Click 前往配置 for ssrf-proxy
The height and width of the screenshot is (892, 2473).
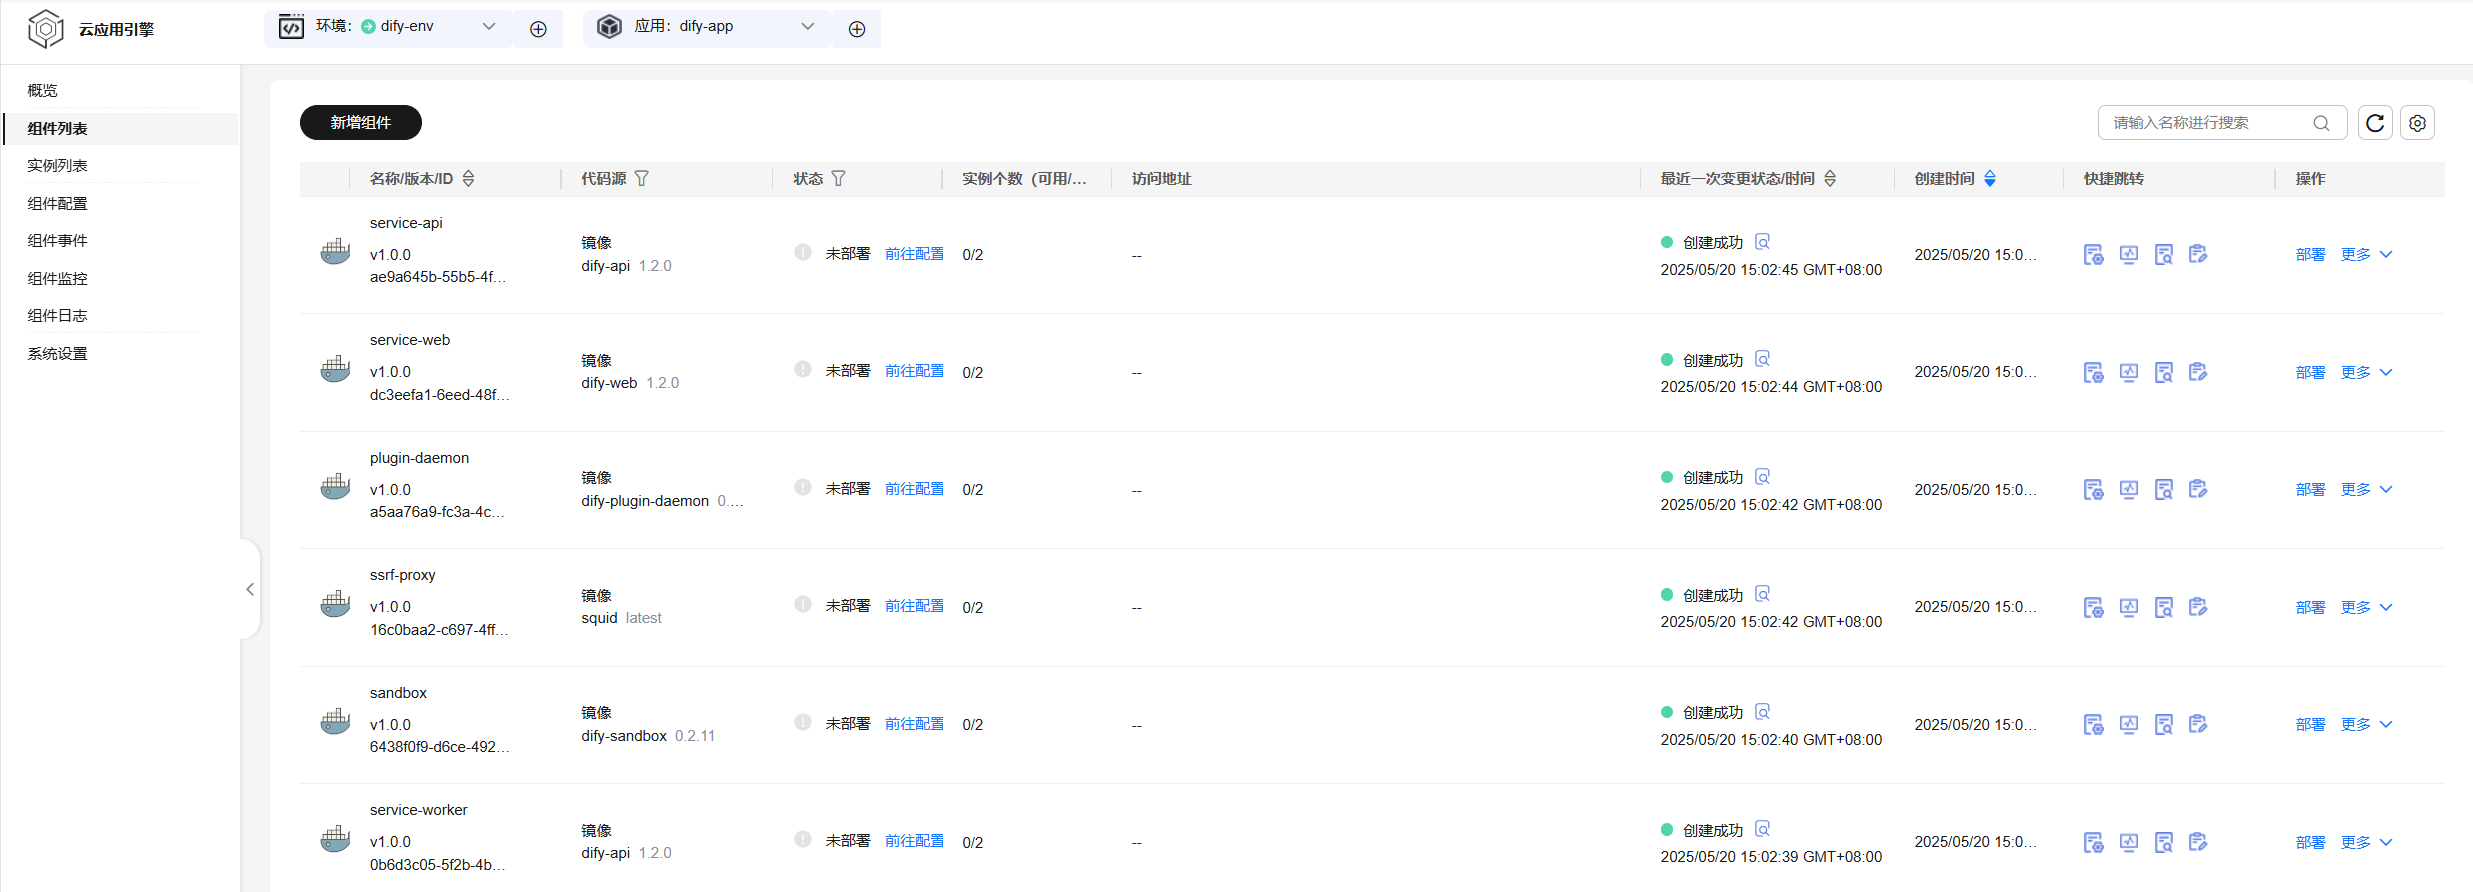tap(914, 606)
